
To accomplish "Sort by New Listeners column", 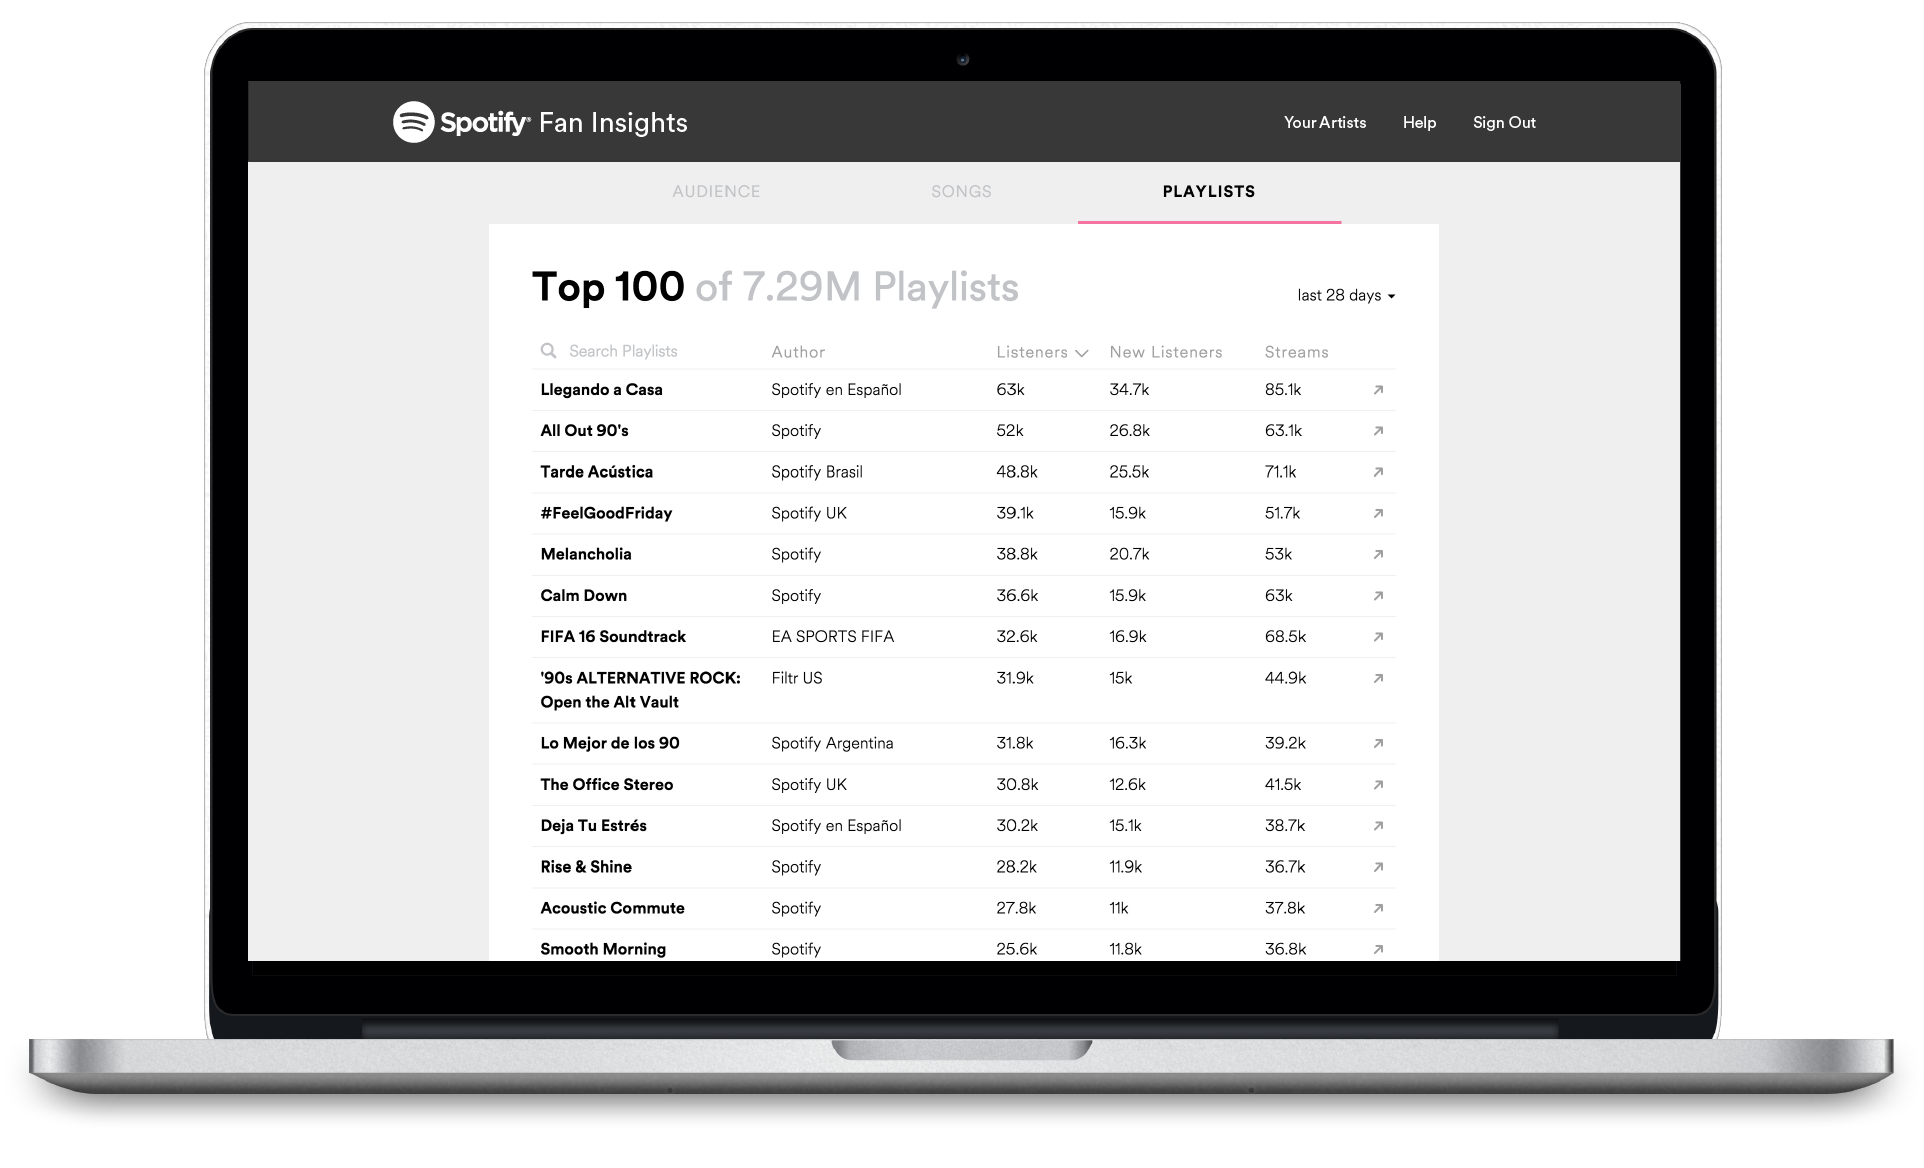I will [1165, 352].
